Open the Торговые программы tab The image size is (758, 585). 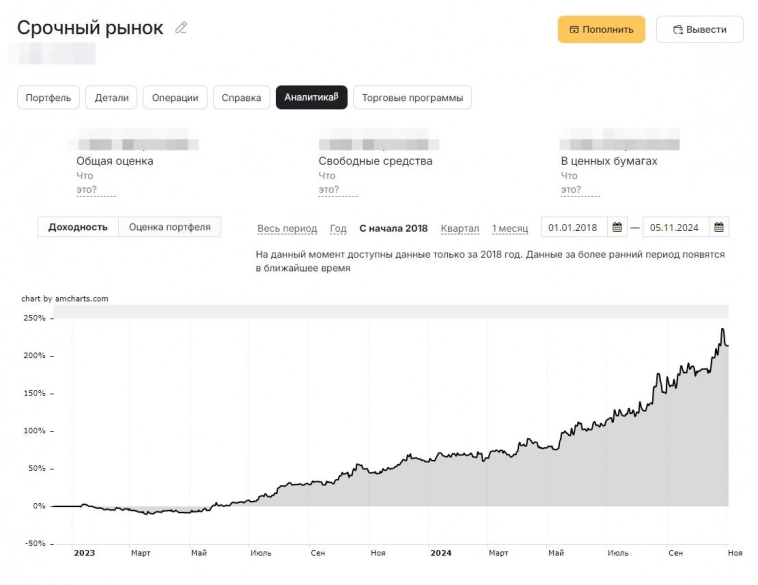412,97
